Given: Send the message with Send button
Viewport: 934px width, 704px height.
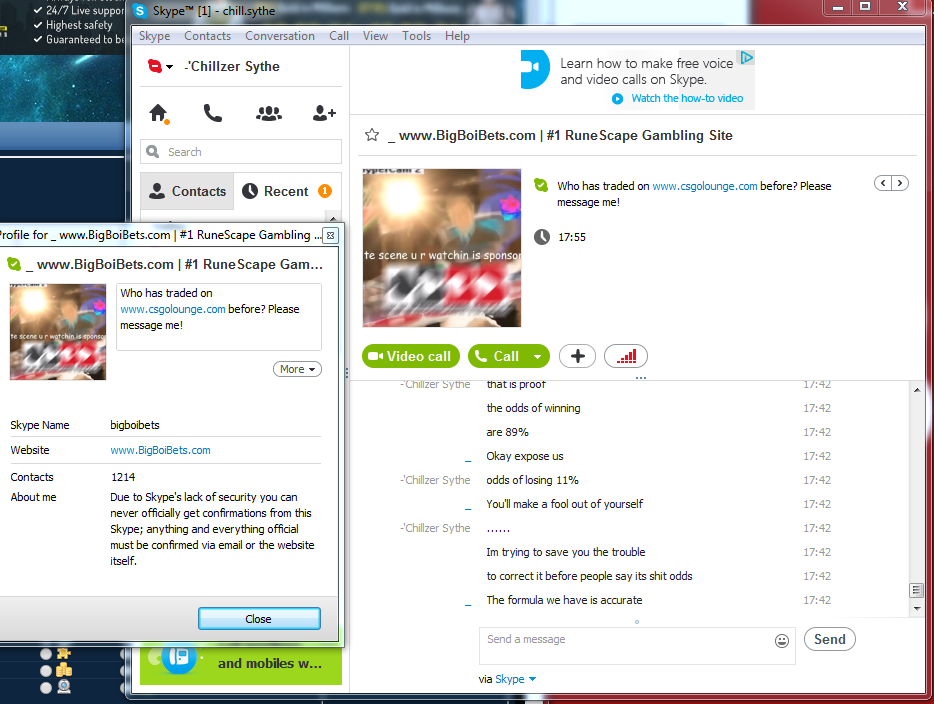Looking at the screenshot, I should point(830,639).
